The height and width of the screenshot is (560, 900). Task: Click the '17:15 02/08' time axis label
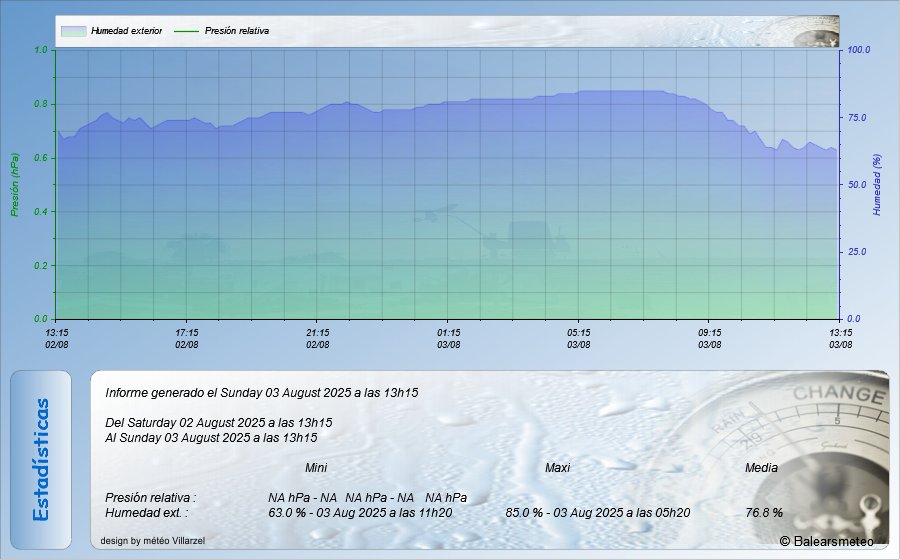click(x=187, y=339)
